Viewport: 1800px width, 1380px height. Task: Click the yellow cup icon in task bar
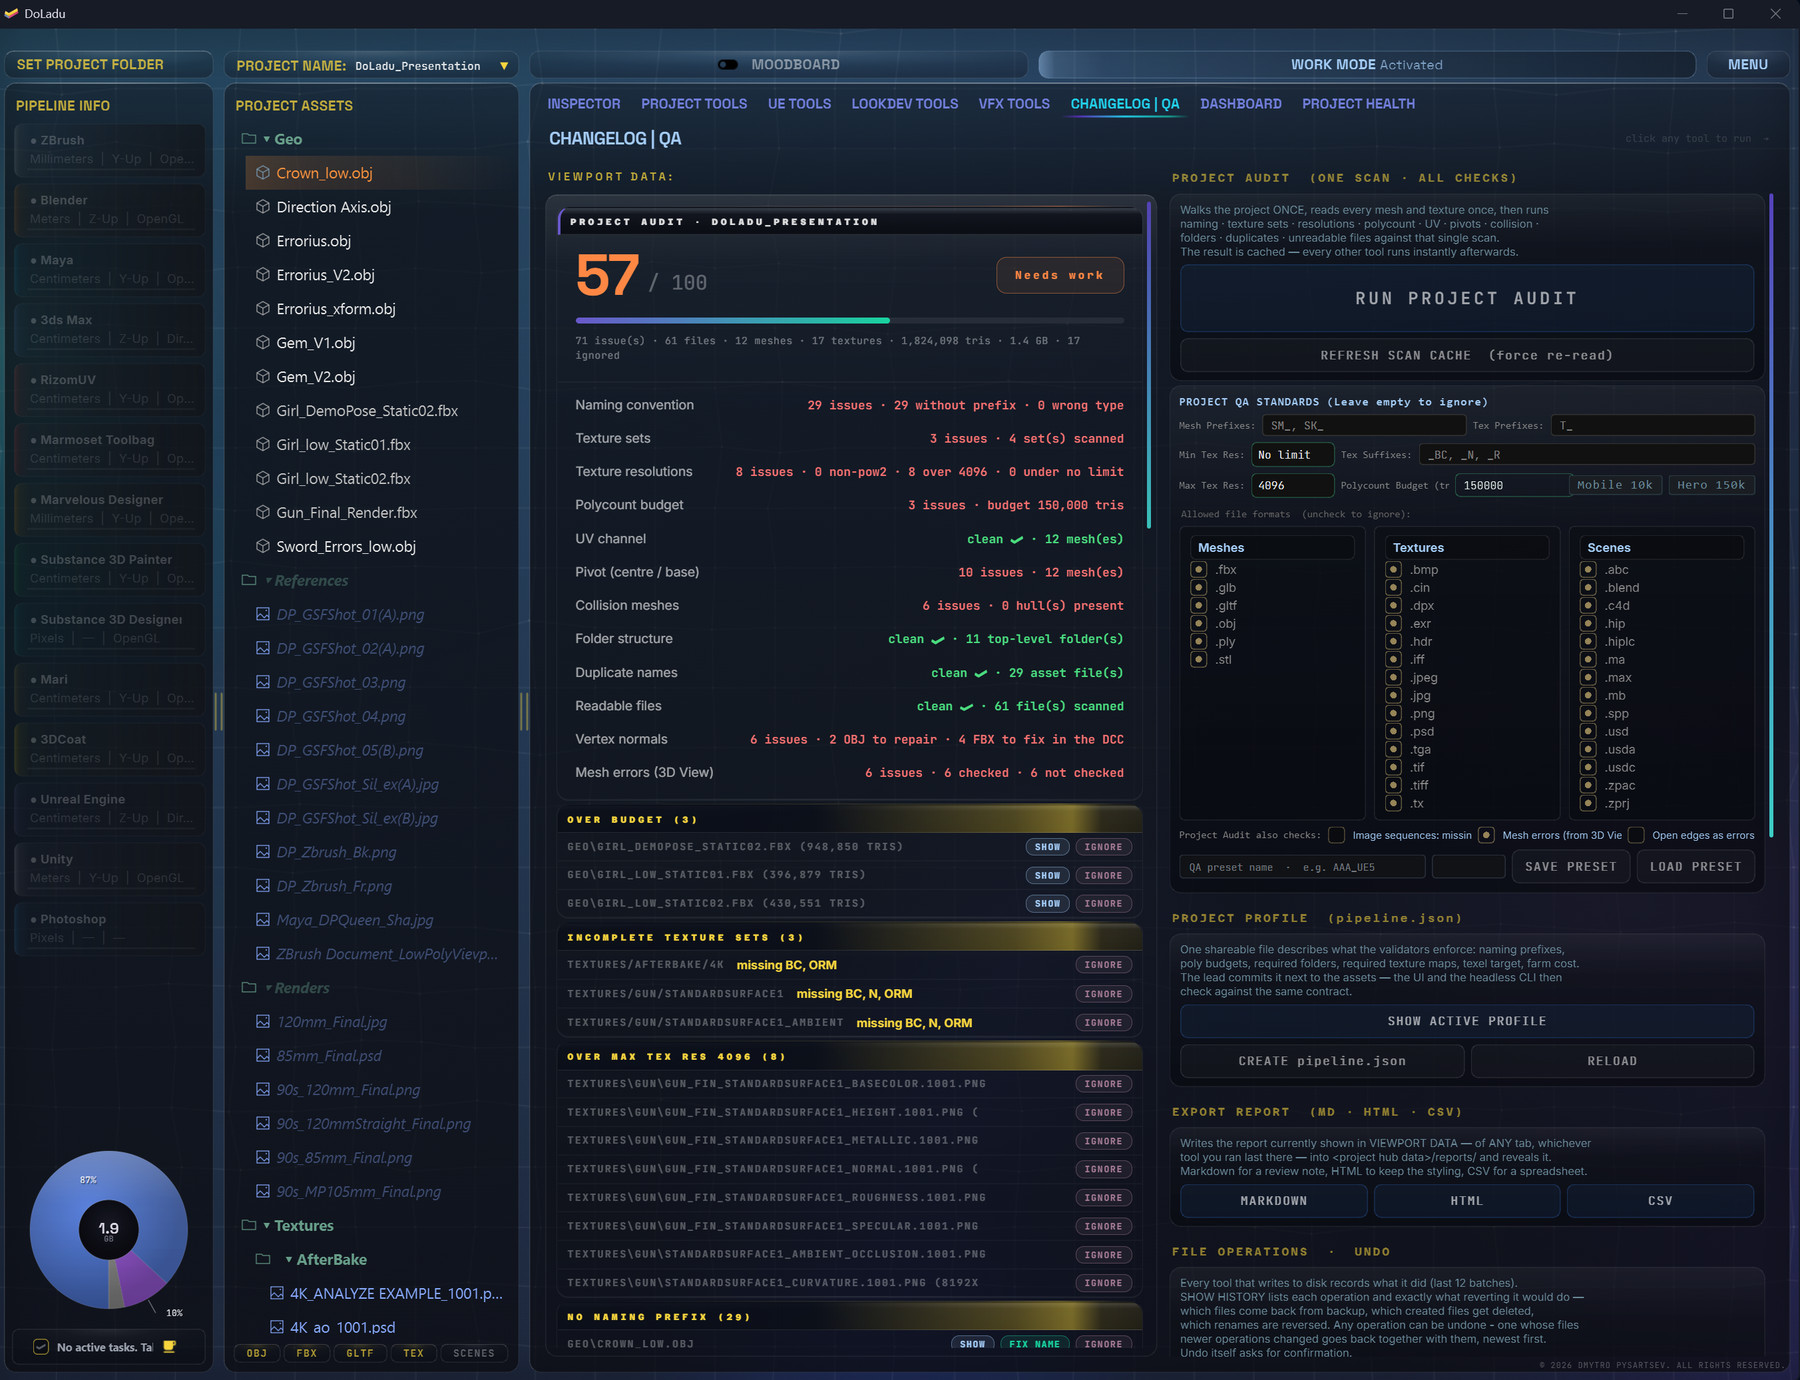[169, 1346]
